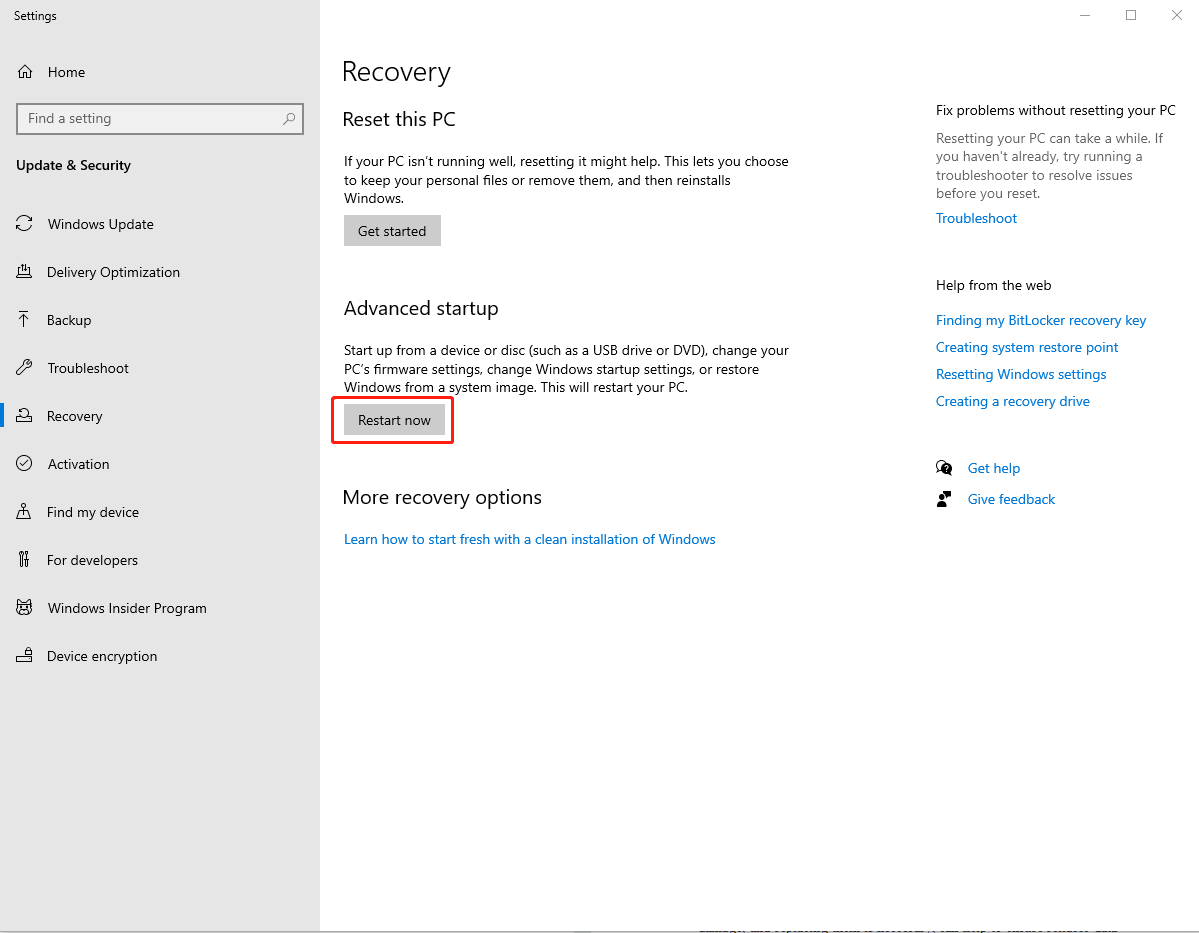Focus the Find a setting field
Viewport: 1199px width, 933px height.
pos(150,118)
